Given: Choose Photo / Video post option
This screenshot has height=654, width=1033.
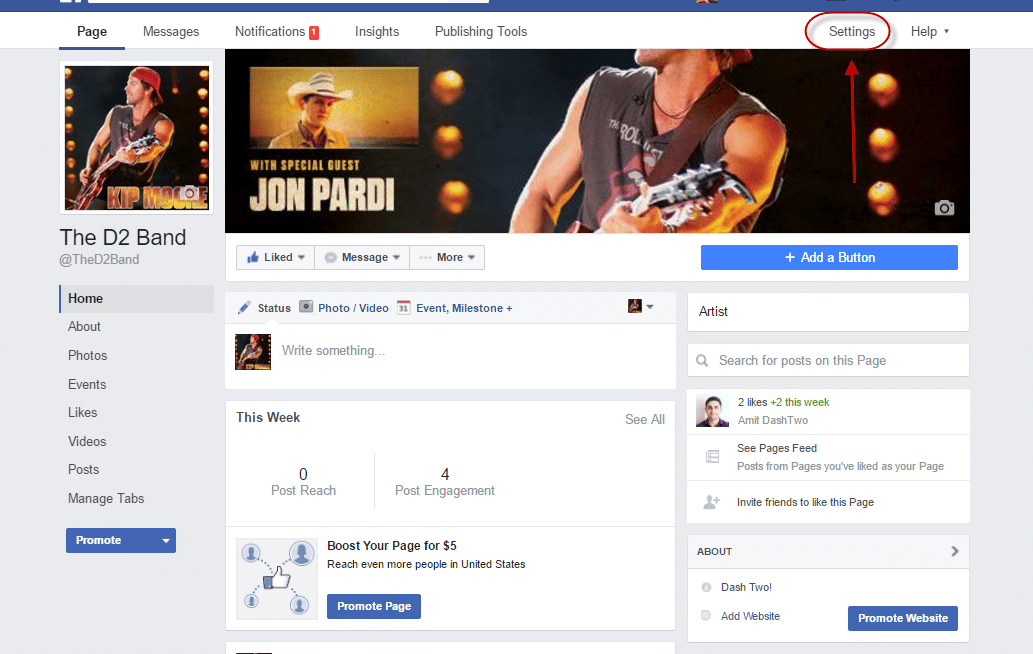Looking at the screenshot, I should (353, 308).
